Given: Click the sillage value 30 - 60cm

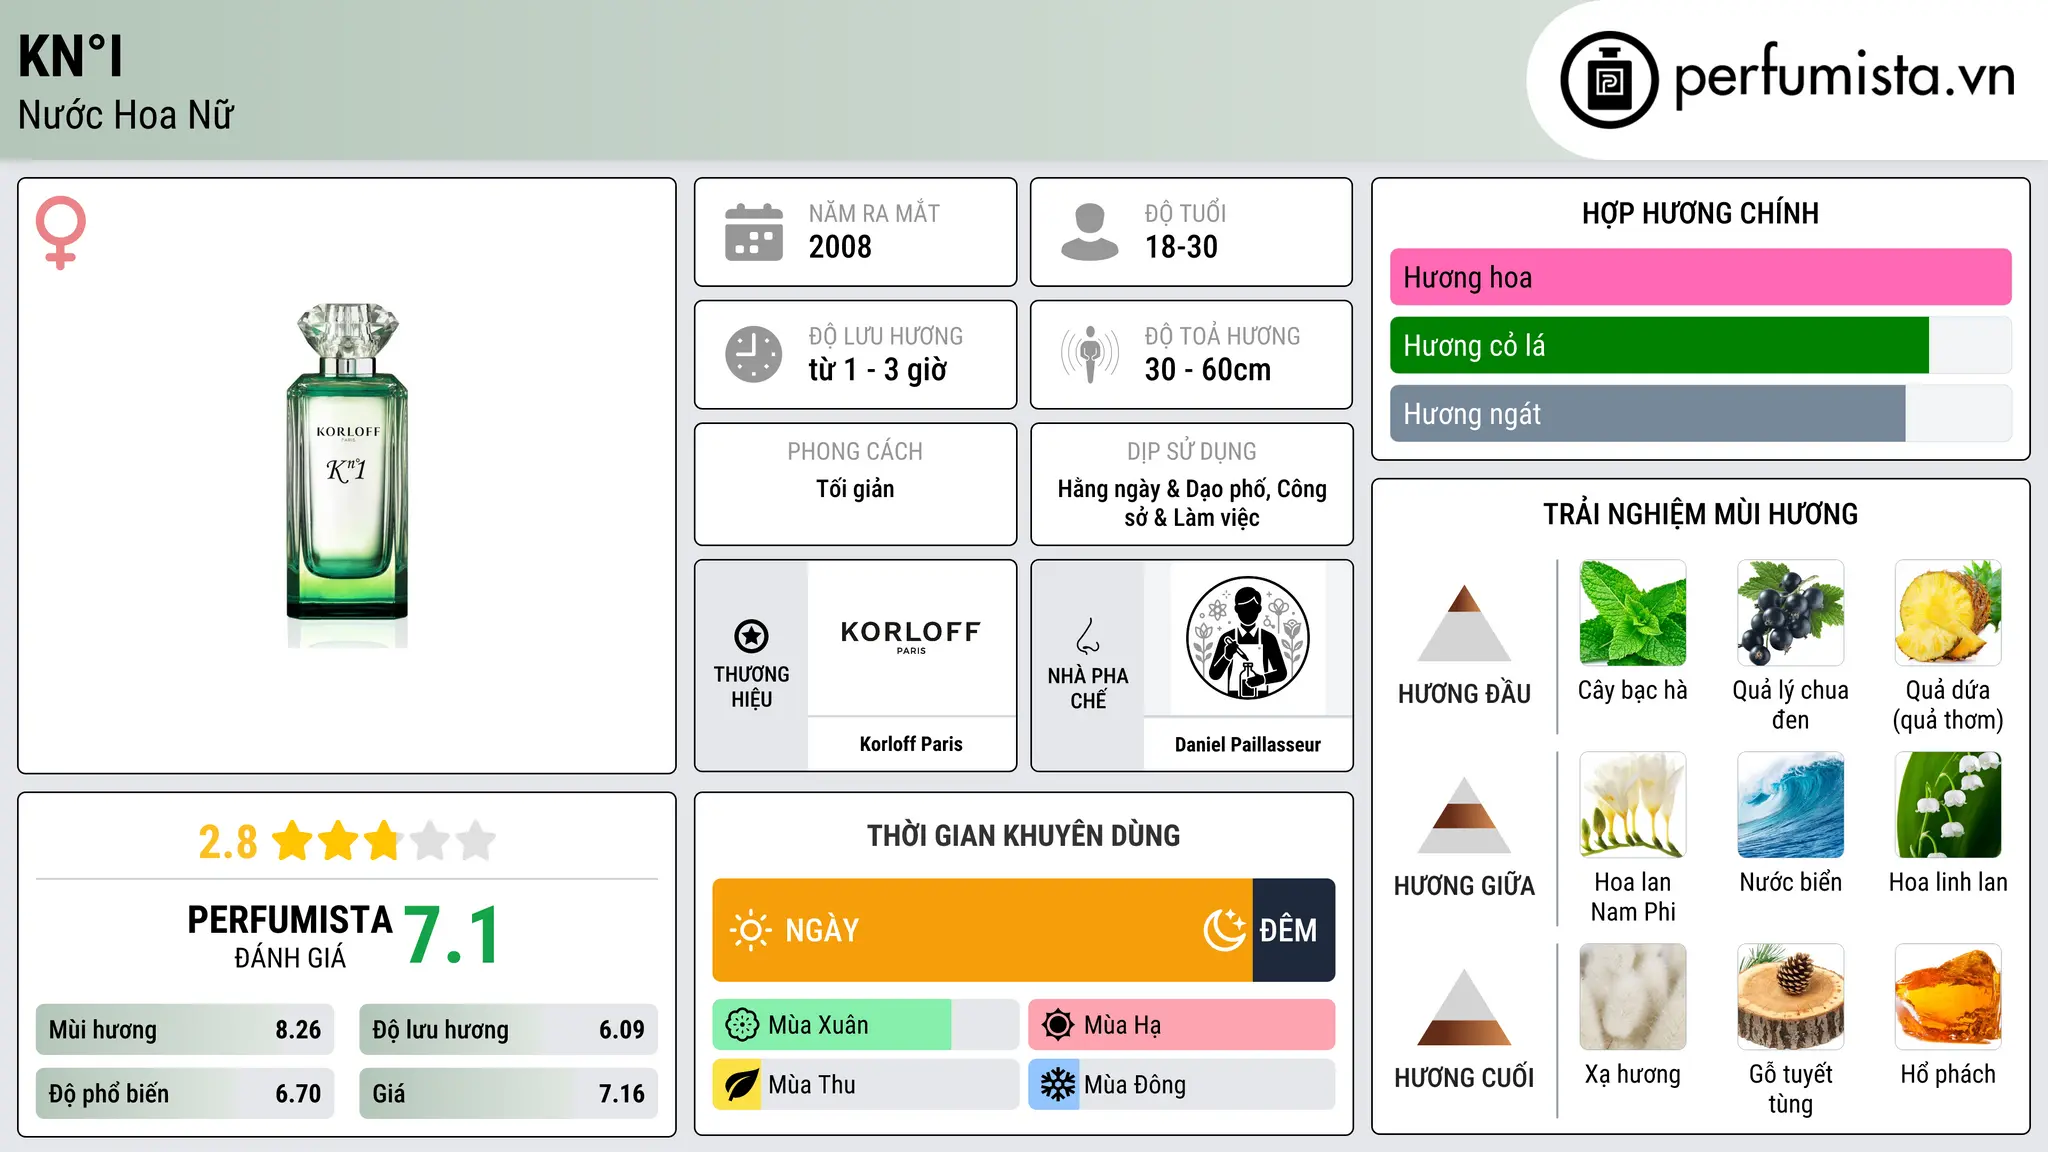Looking at the screenshot, I should click(1208, 370).
